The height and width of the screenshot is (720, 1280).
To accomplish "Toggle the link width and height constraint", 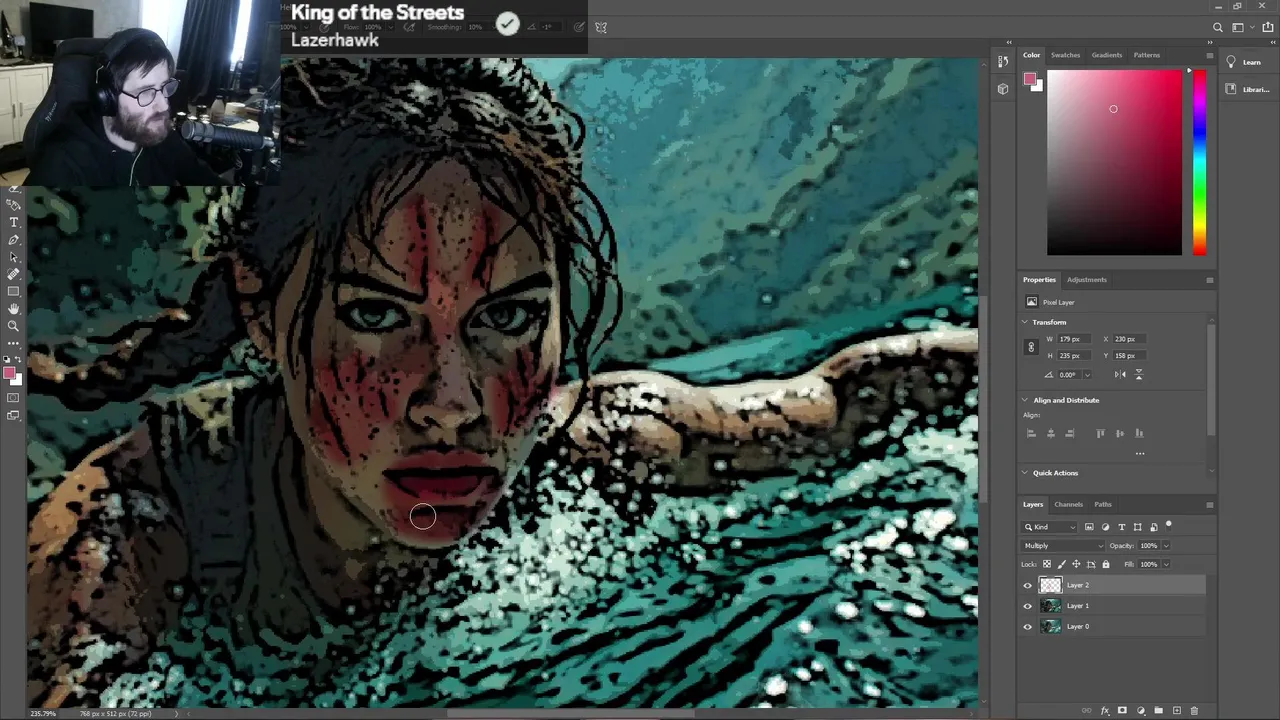I will (x=1031, y=347).
